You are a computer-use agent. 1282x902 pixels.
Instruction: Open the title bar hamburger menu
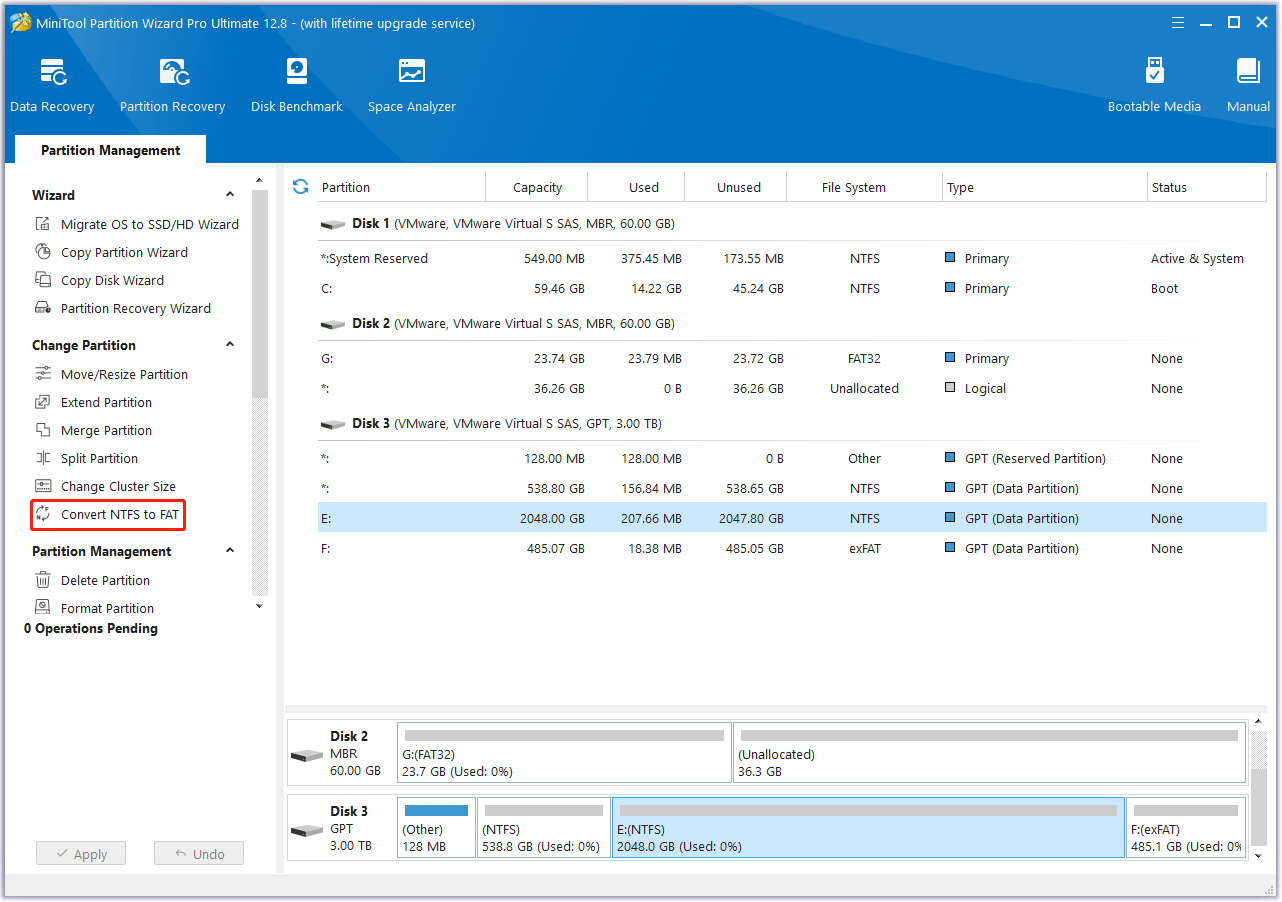1178,22
